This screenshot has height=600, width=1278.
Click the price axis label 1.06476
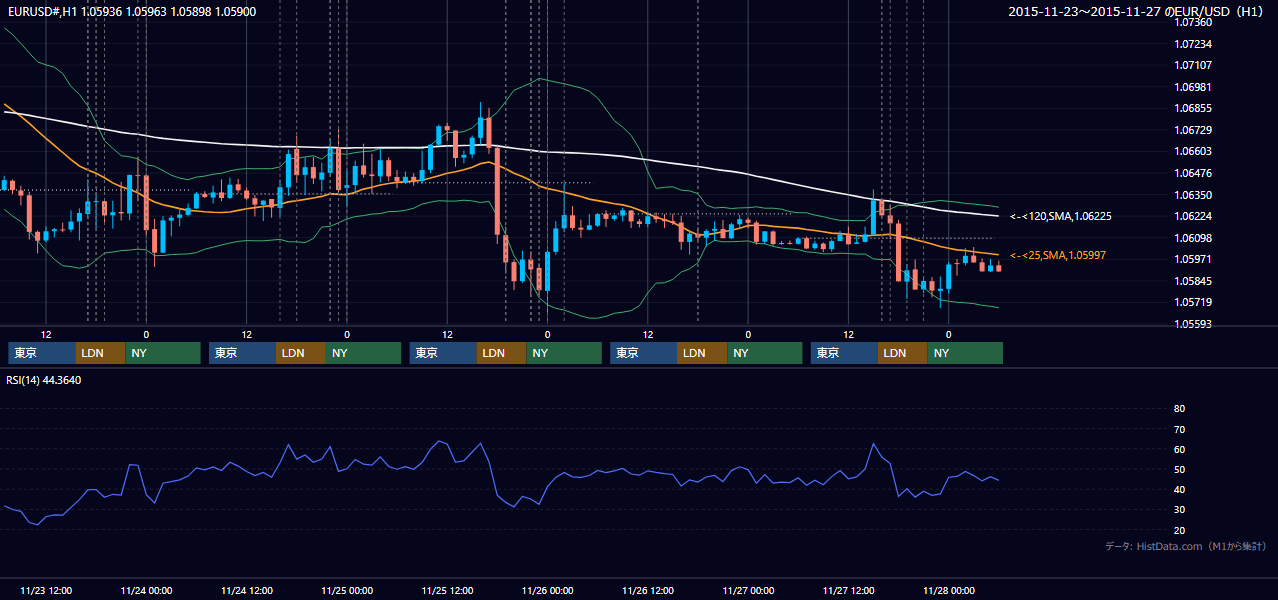(1193, 173)
